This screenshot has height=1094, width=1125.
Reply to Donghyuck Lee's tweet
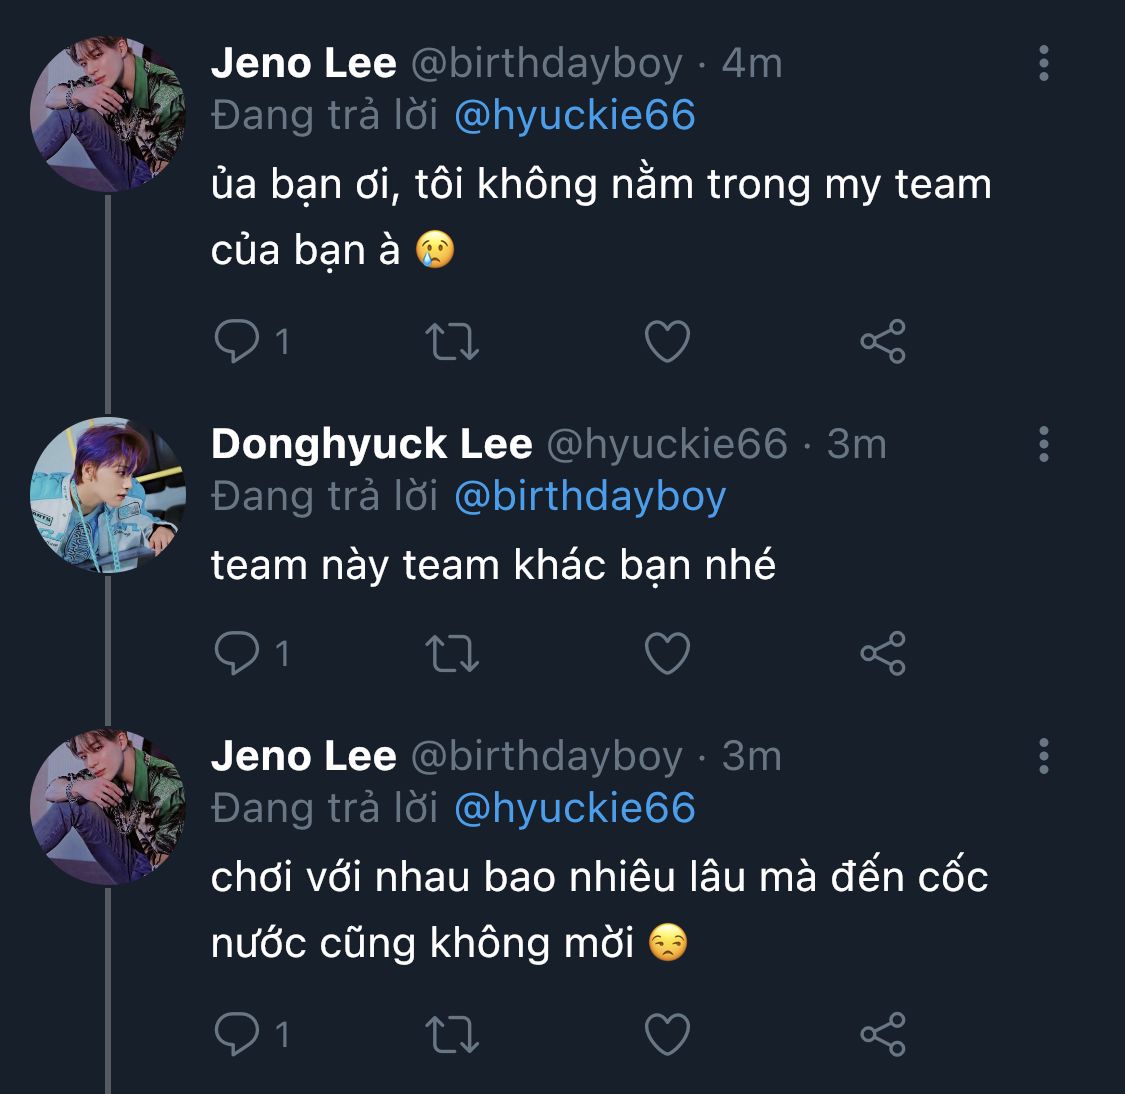click(x=237, y=654)
